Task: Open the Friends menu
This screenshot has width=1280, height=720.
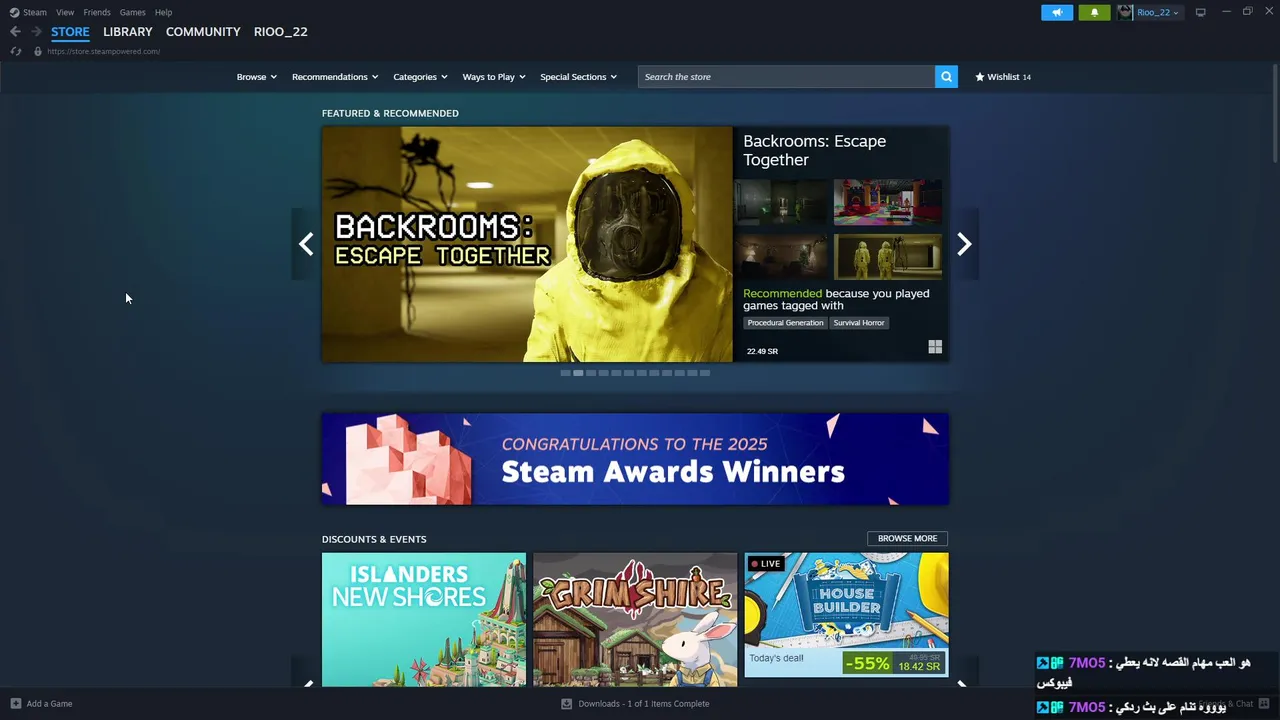Action: click(97, 12)
